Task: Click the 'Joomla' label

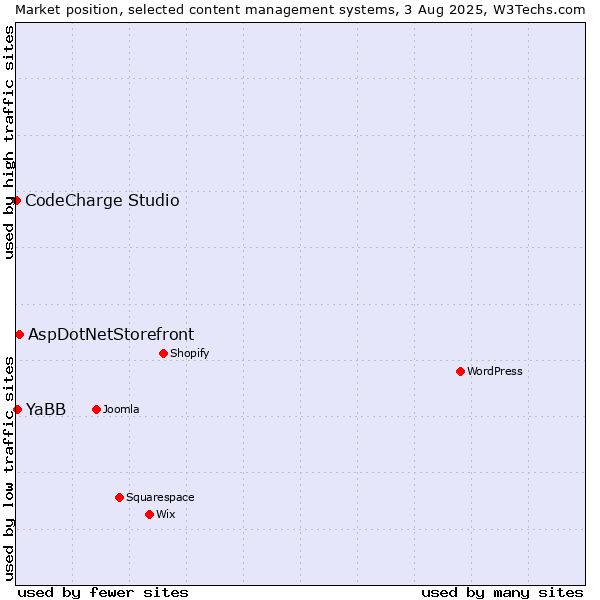Action: [x=121, y=409]
